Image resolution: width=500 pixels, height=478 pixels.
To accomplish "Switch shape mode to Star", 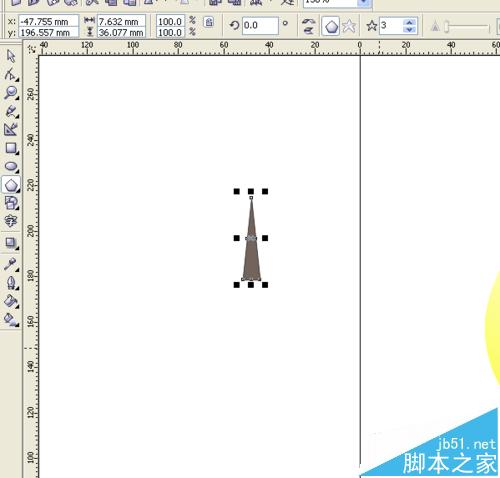I will 349,26.
